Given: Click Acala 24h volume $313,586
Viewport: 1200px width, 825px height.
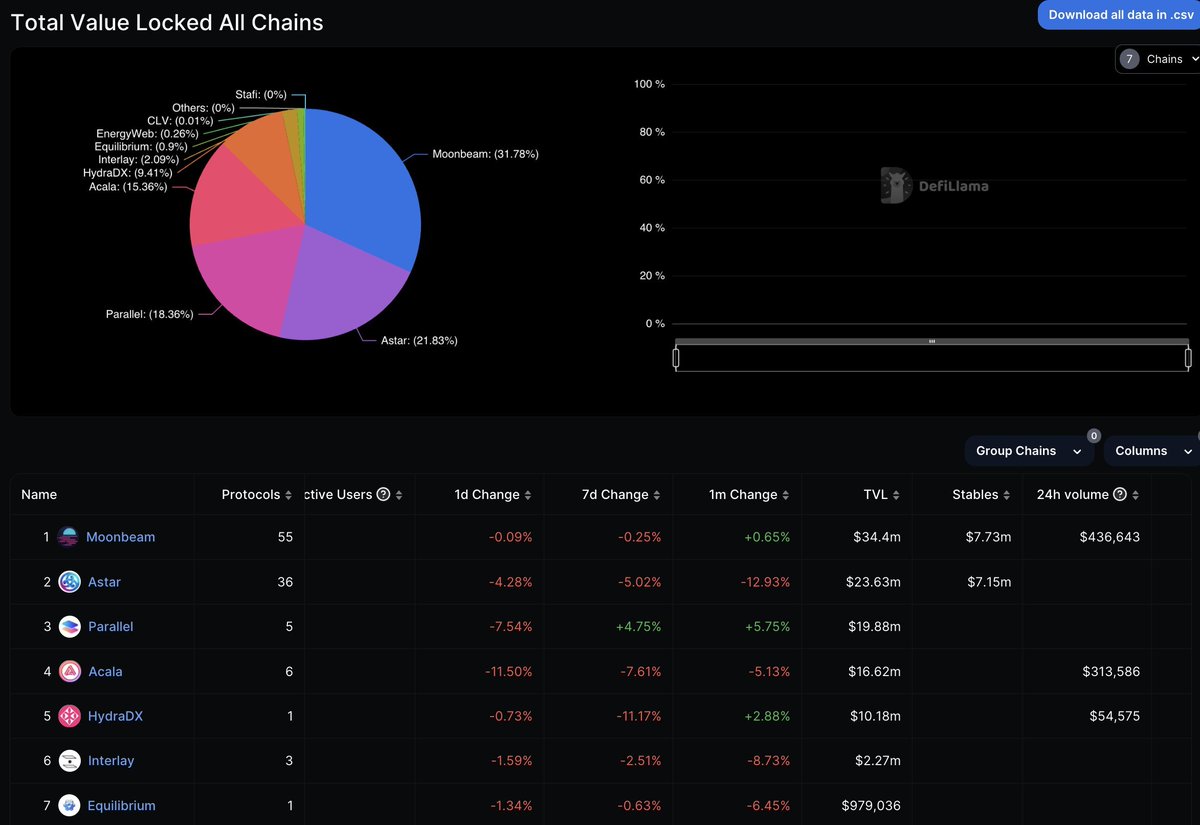Looking at the screenshot, I should (1110, 671).
